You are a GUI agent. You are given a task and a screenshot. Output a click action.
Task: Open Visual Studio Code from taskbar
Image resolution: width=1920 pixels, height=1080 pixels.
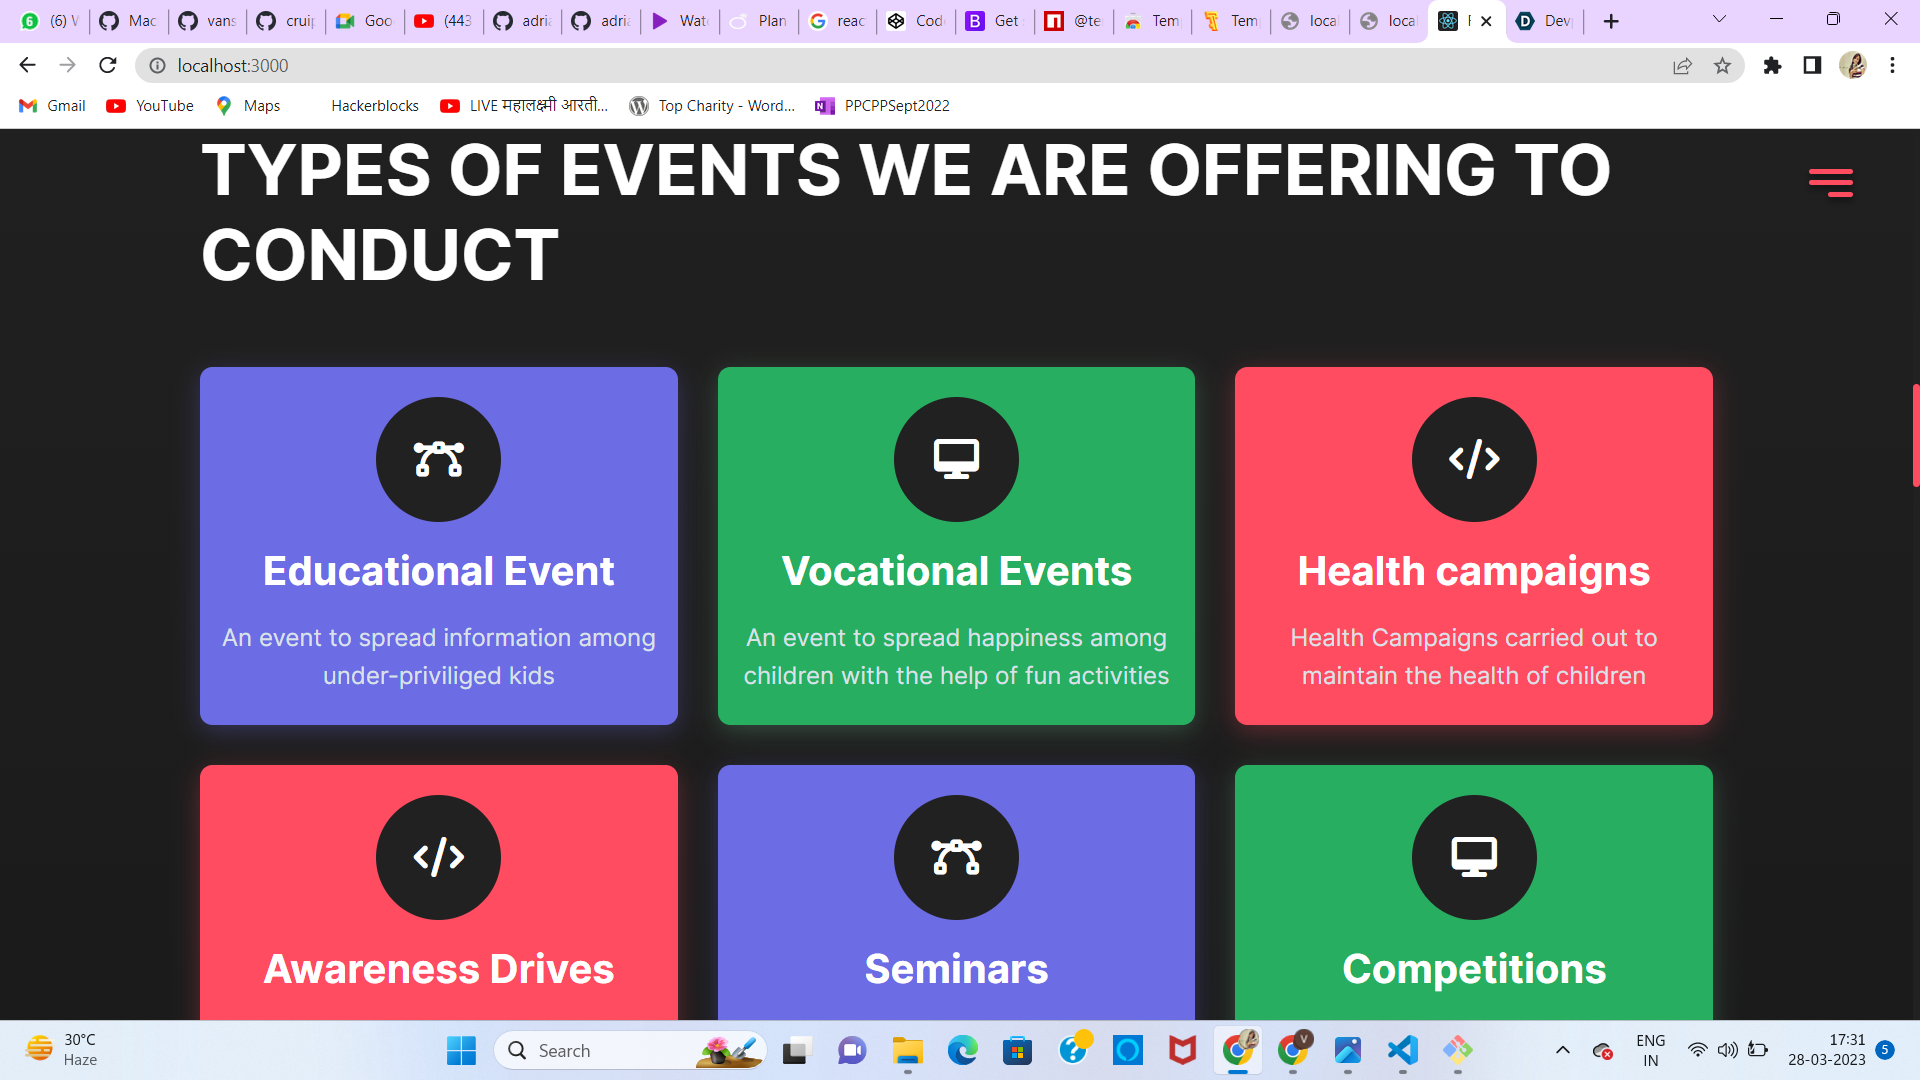(1402, 1050)
